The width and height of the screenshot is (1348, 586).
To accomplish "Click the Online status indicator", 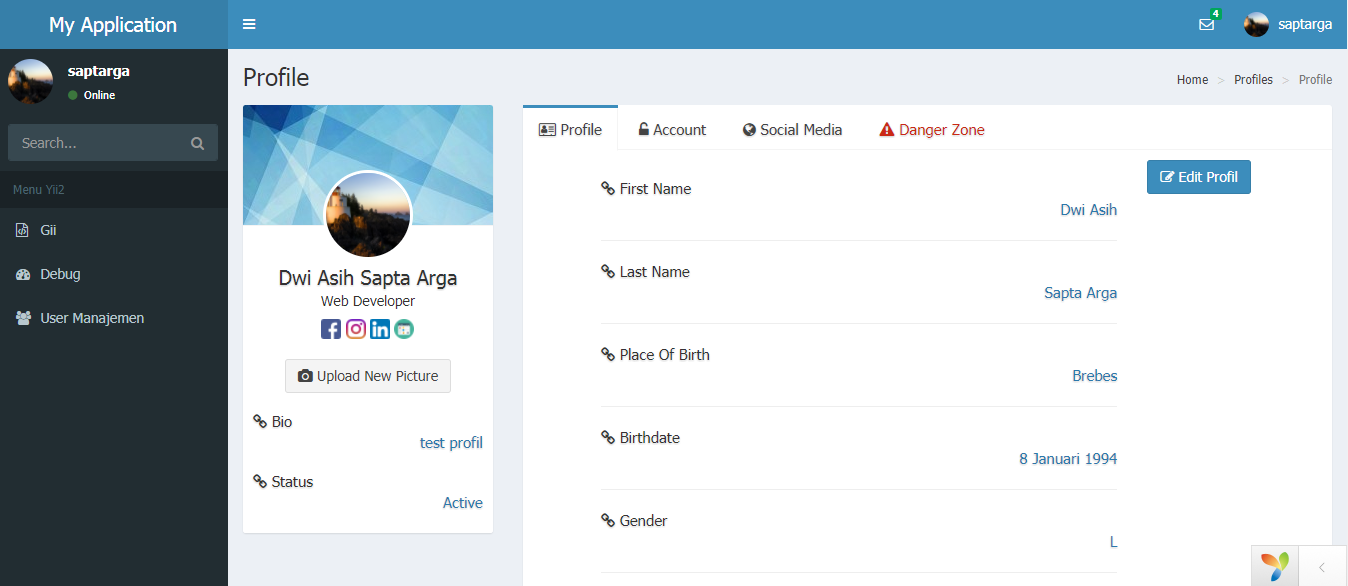I will click(x=92, y=95).
